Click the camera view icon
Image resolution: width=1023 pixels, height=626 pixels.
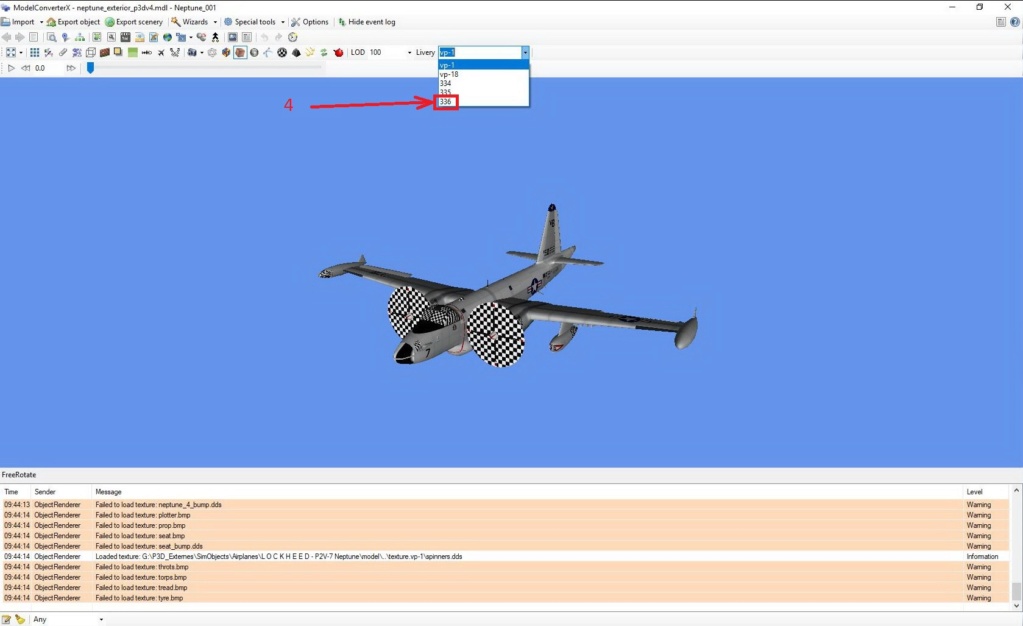tap(192, 52)
